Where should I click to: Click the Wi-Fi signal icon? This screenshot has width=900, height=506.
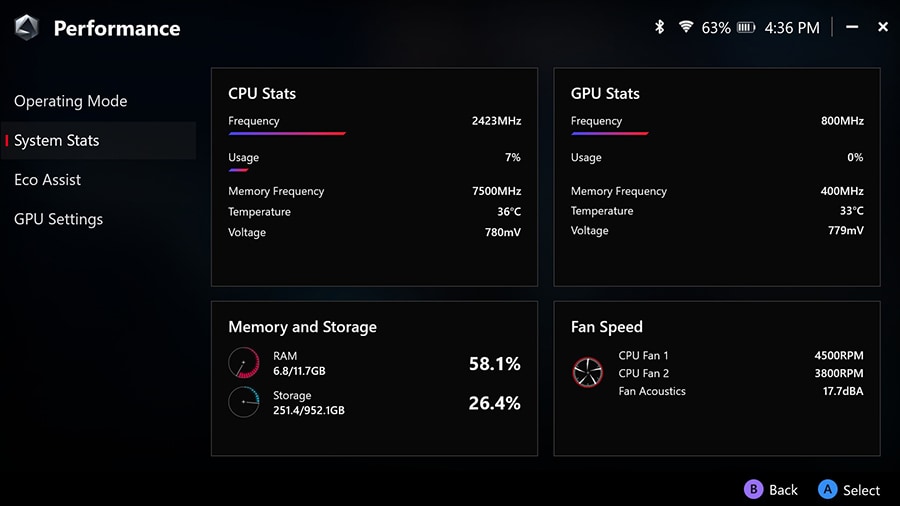click(x=686, y=27)
